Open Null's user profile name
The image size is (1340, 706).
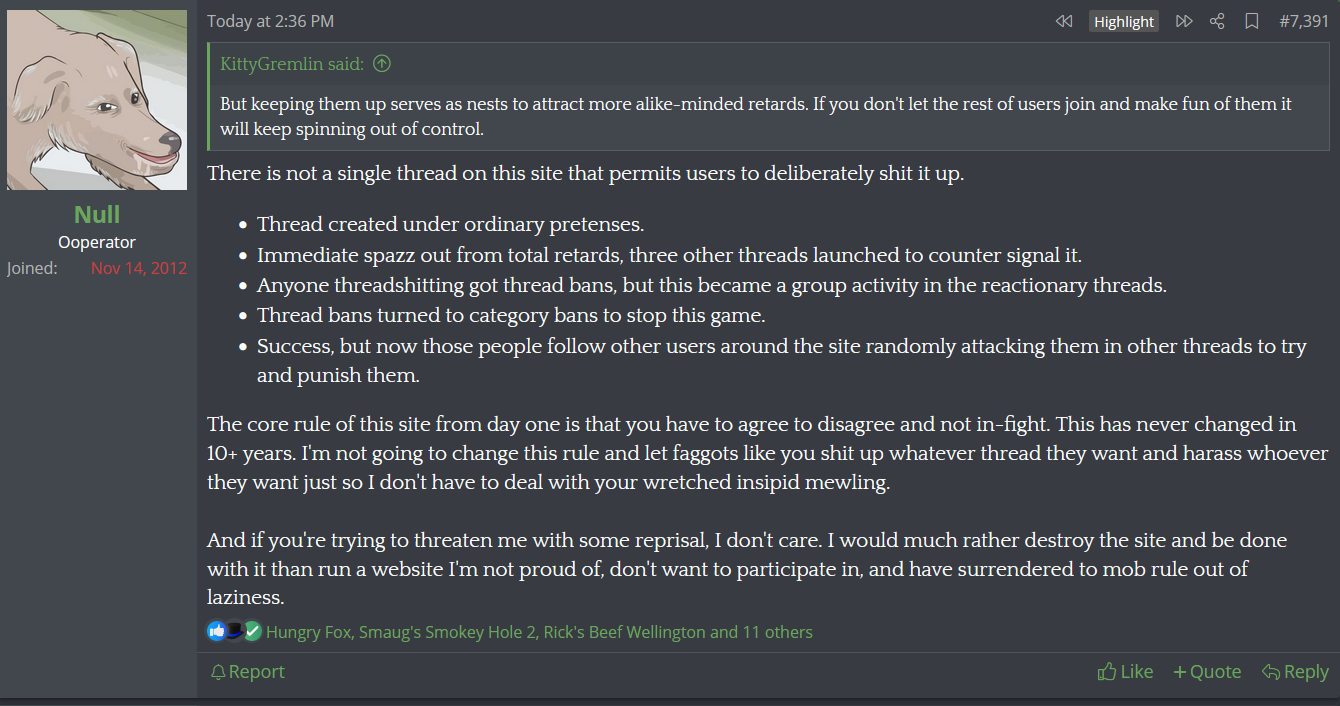[x=97, y=214]
